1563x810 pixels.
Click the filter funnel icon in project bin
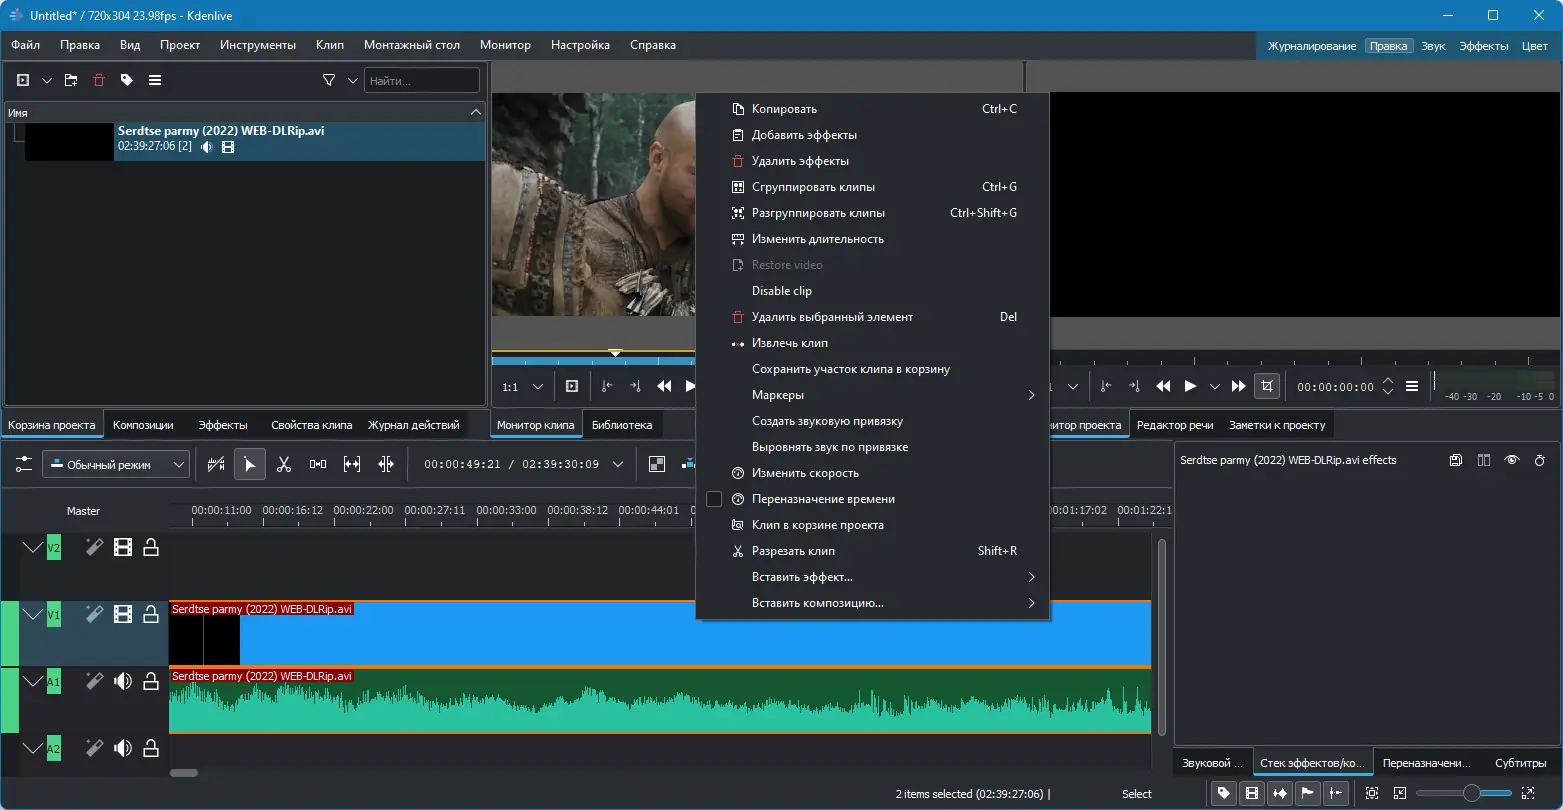(329, 80)
